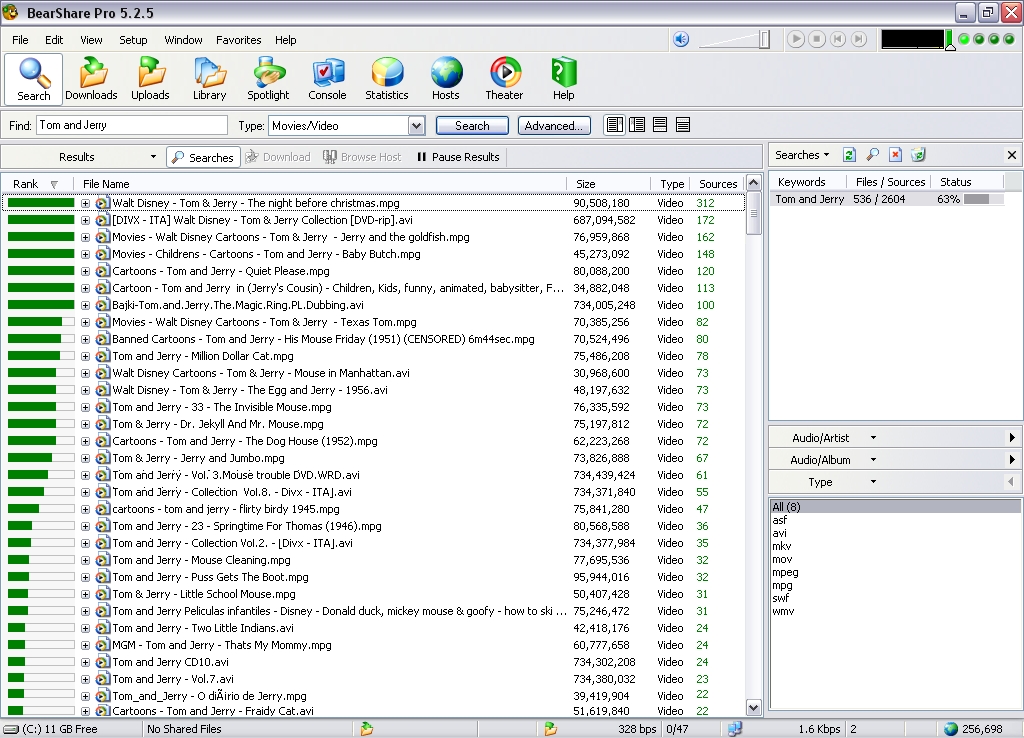Screen dimensions: 1024x738
Task: Open the Downloads view
Action: click(x=91, y=78)
